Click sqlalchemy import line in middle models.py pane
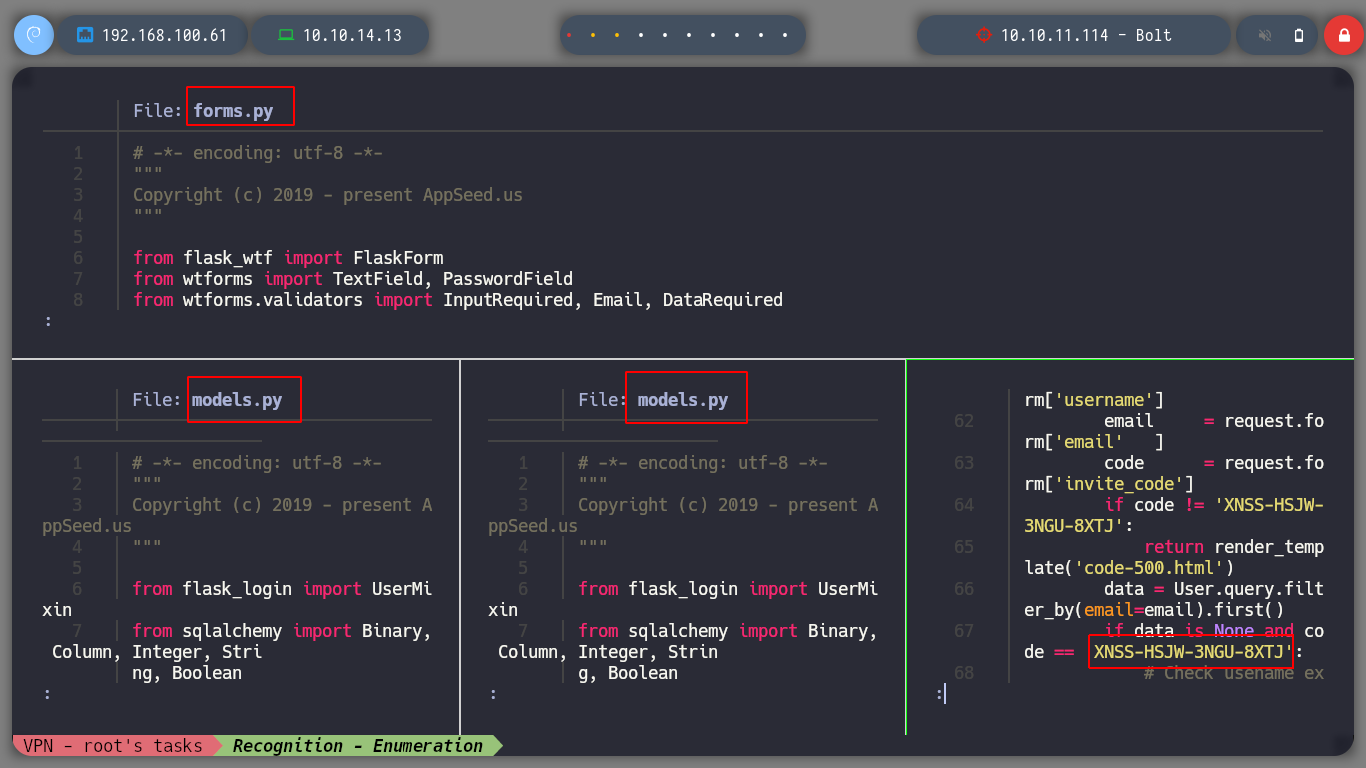This screenshot has width=1366, height=768. pos(728,631)
